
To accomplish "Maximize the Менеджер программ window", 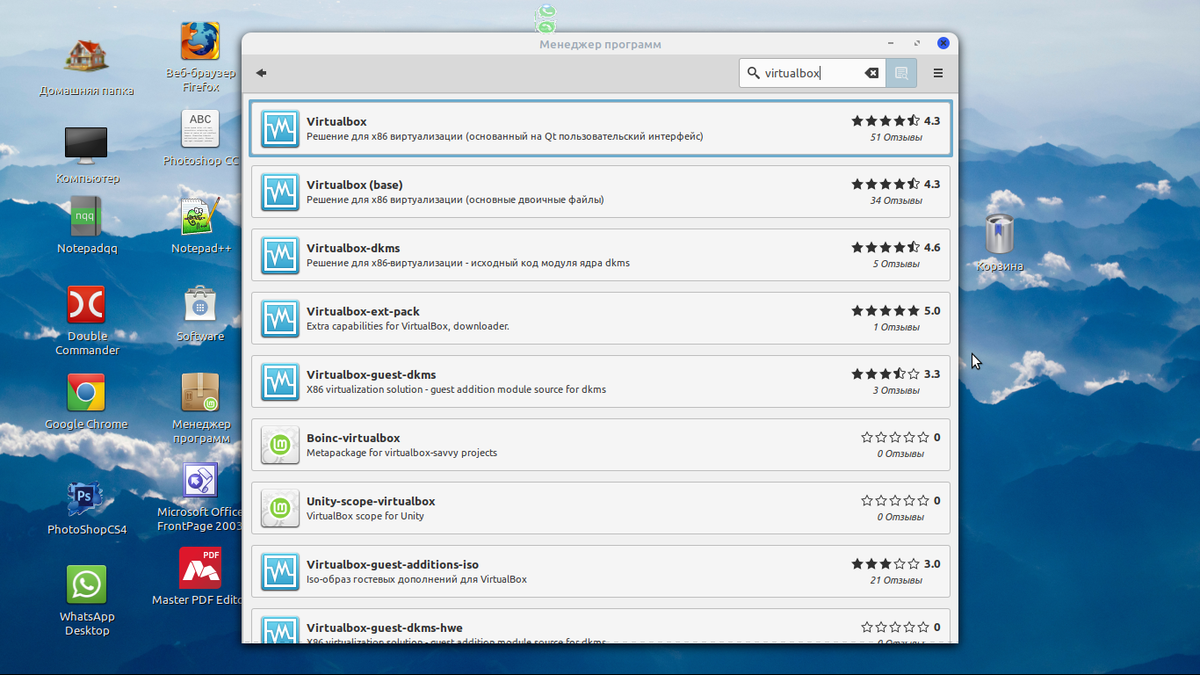I will tap(916, 44).
